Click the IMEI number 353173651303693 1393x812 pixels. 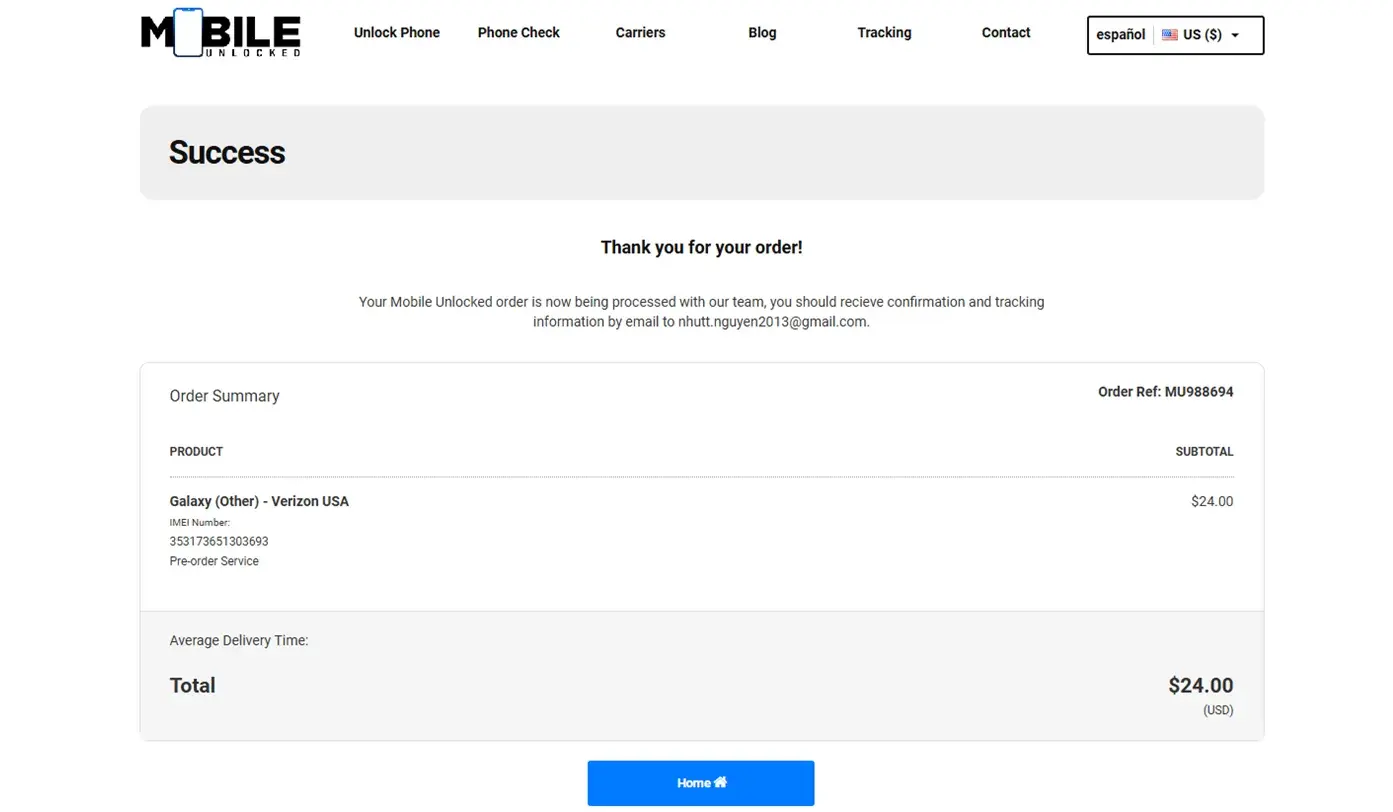(219, 541)
